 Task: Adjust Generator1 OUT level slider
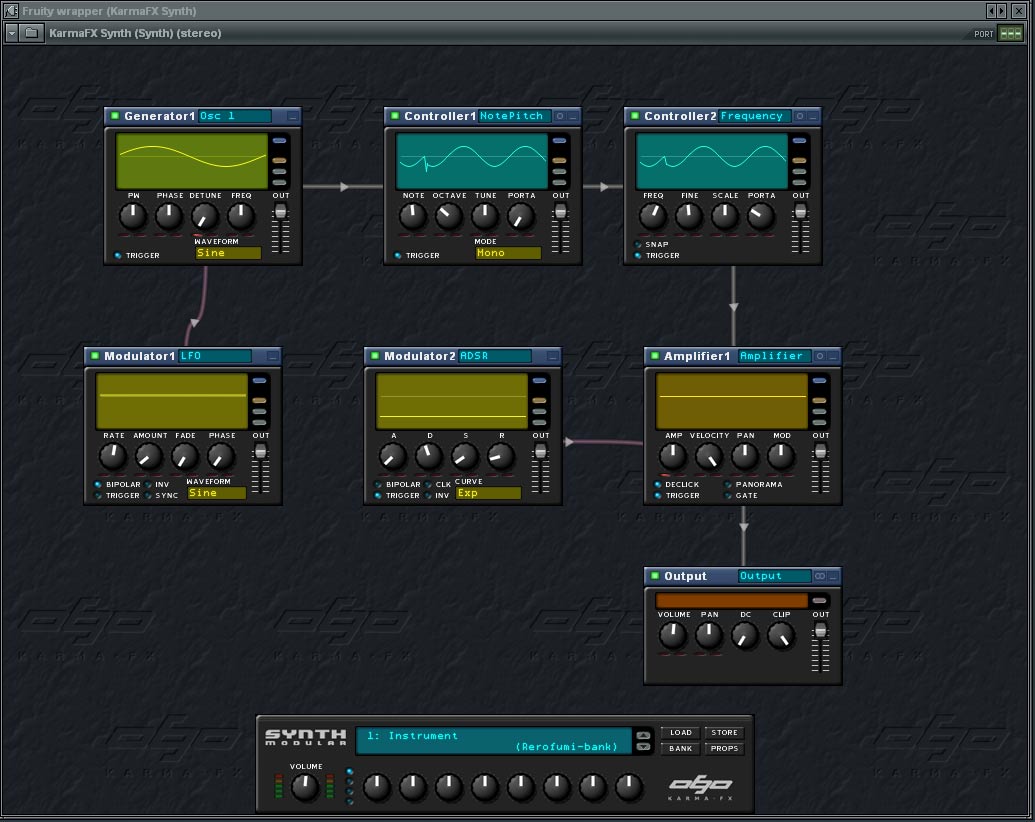[281, 228]
